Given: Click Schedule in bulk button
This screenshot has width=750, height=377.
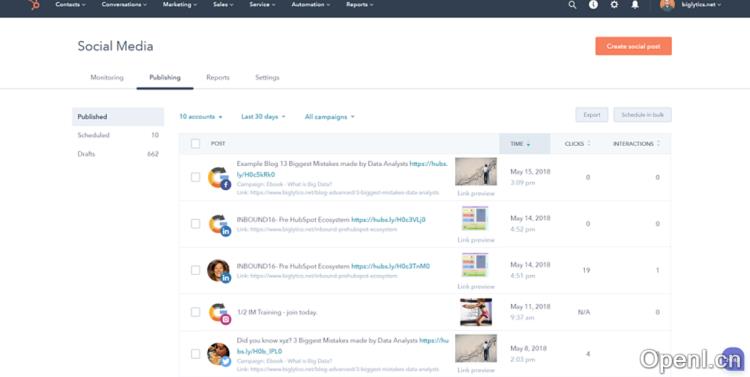Looking at the screenshot, I should pyautogui.click(x=642, y=115).
